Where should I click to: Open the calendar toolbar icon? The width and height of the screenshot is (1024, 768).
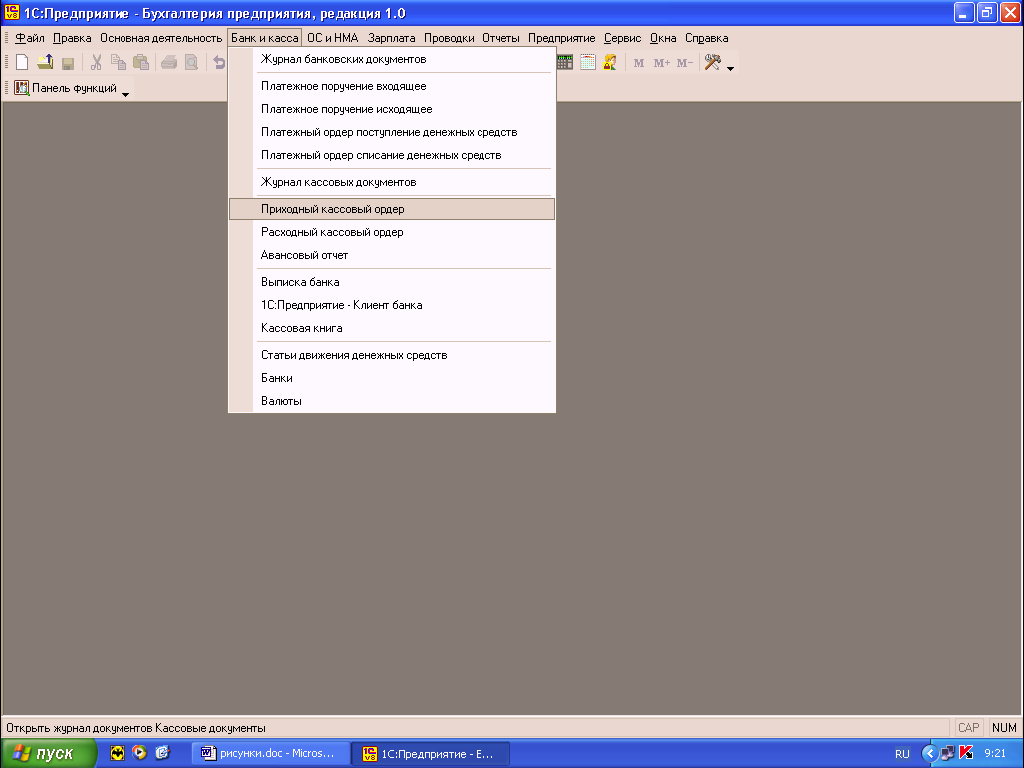click(588, 62)
